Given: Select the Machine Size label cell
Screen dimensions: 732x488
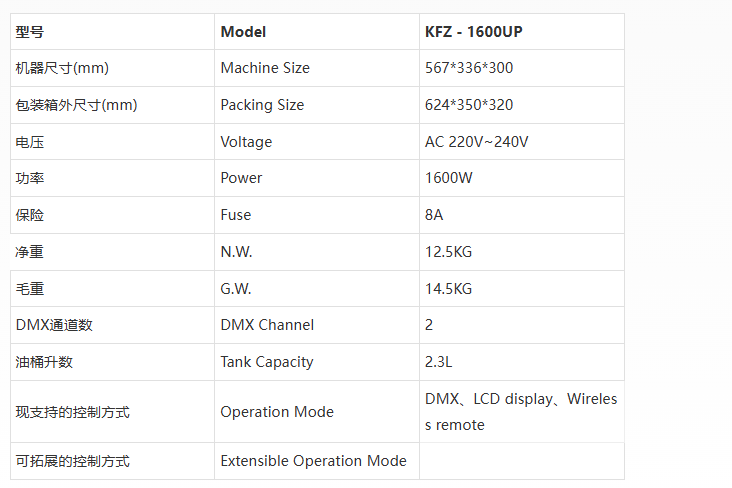Looking at the screenshot, I should pos(265,68).
